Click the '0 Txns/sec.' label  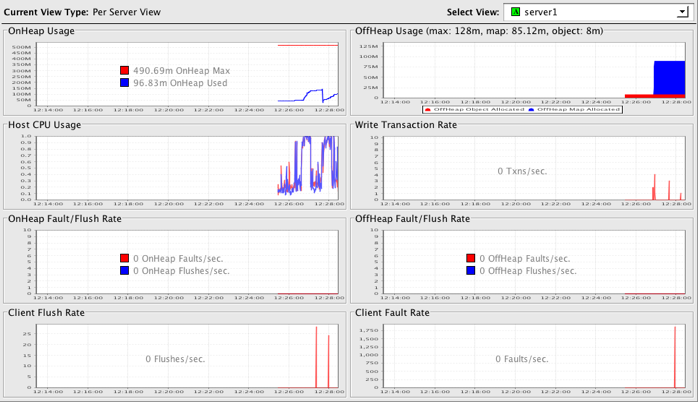point(522,171)
